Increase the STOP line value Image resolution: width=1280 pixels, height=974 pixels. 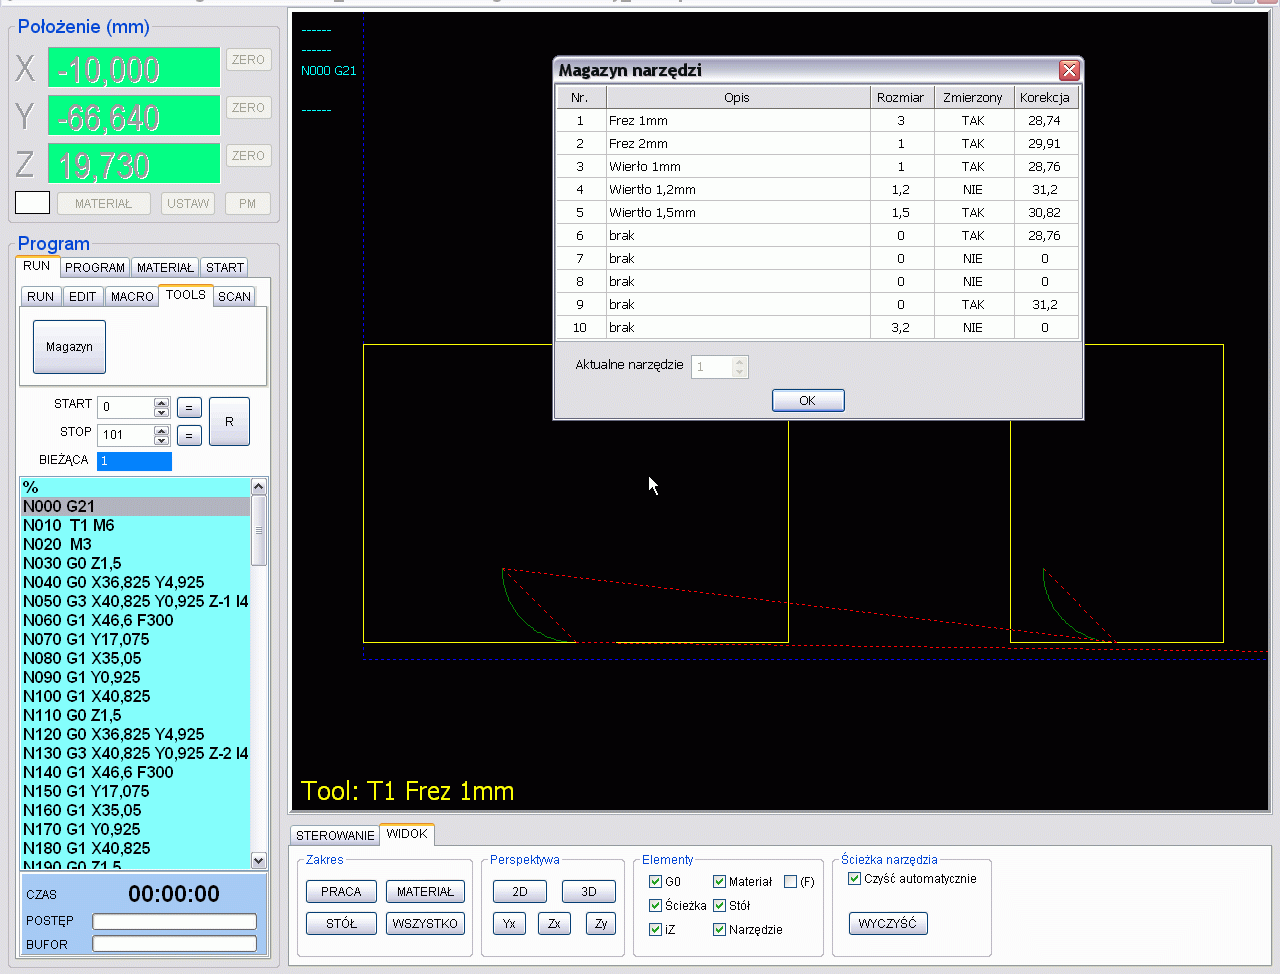162,430
